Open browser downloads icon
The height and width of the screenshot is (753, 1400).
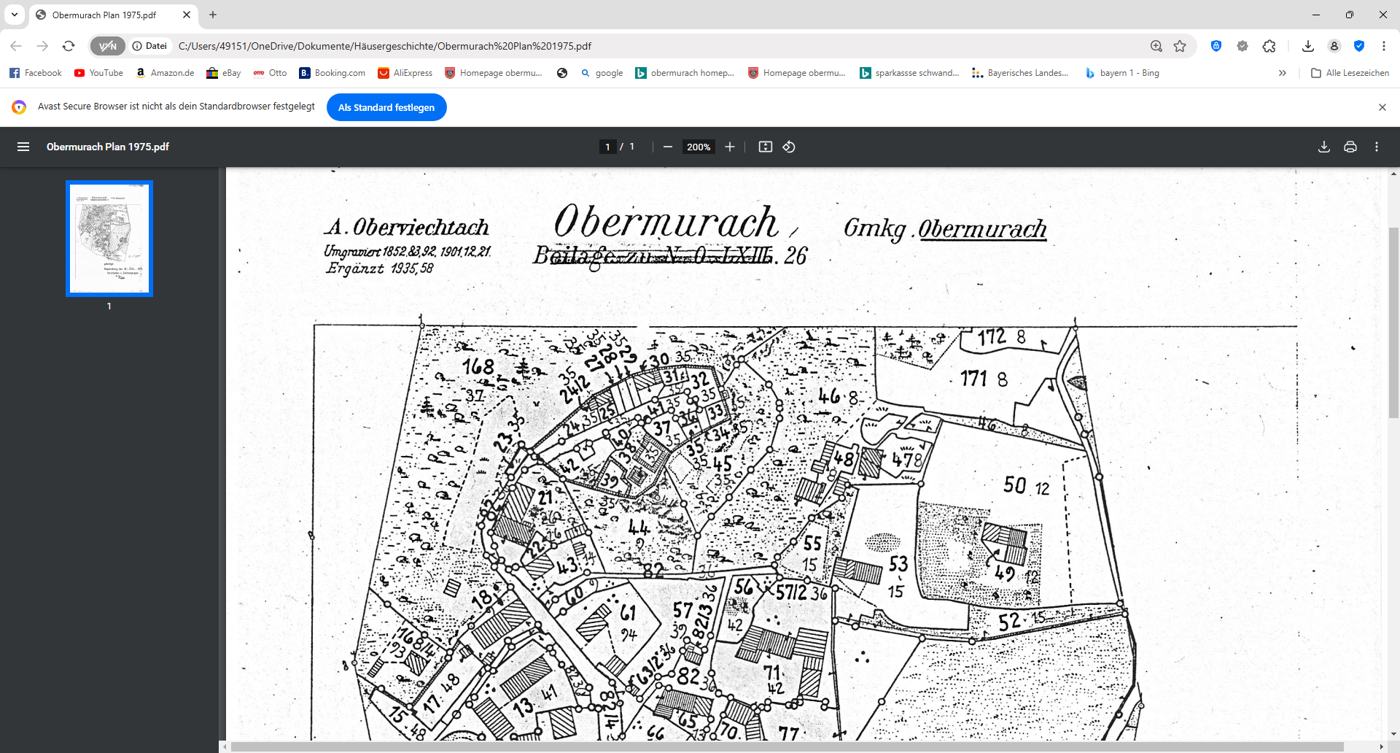click(x=1308, y=46)
